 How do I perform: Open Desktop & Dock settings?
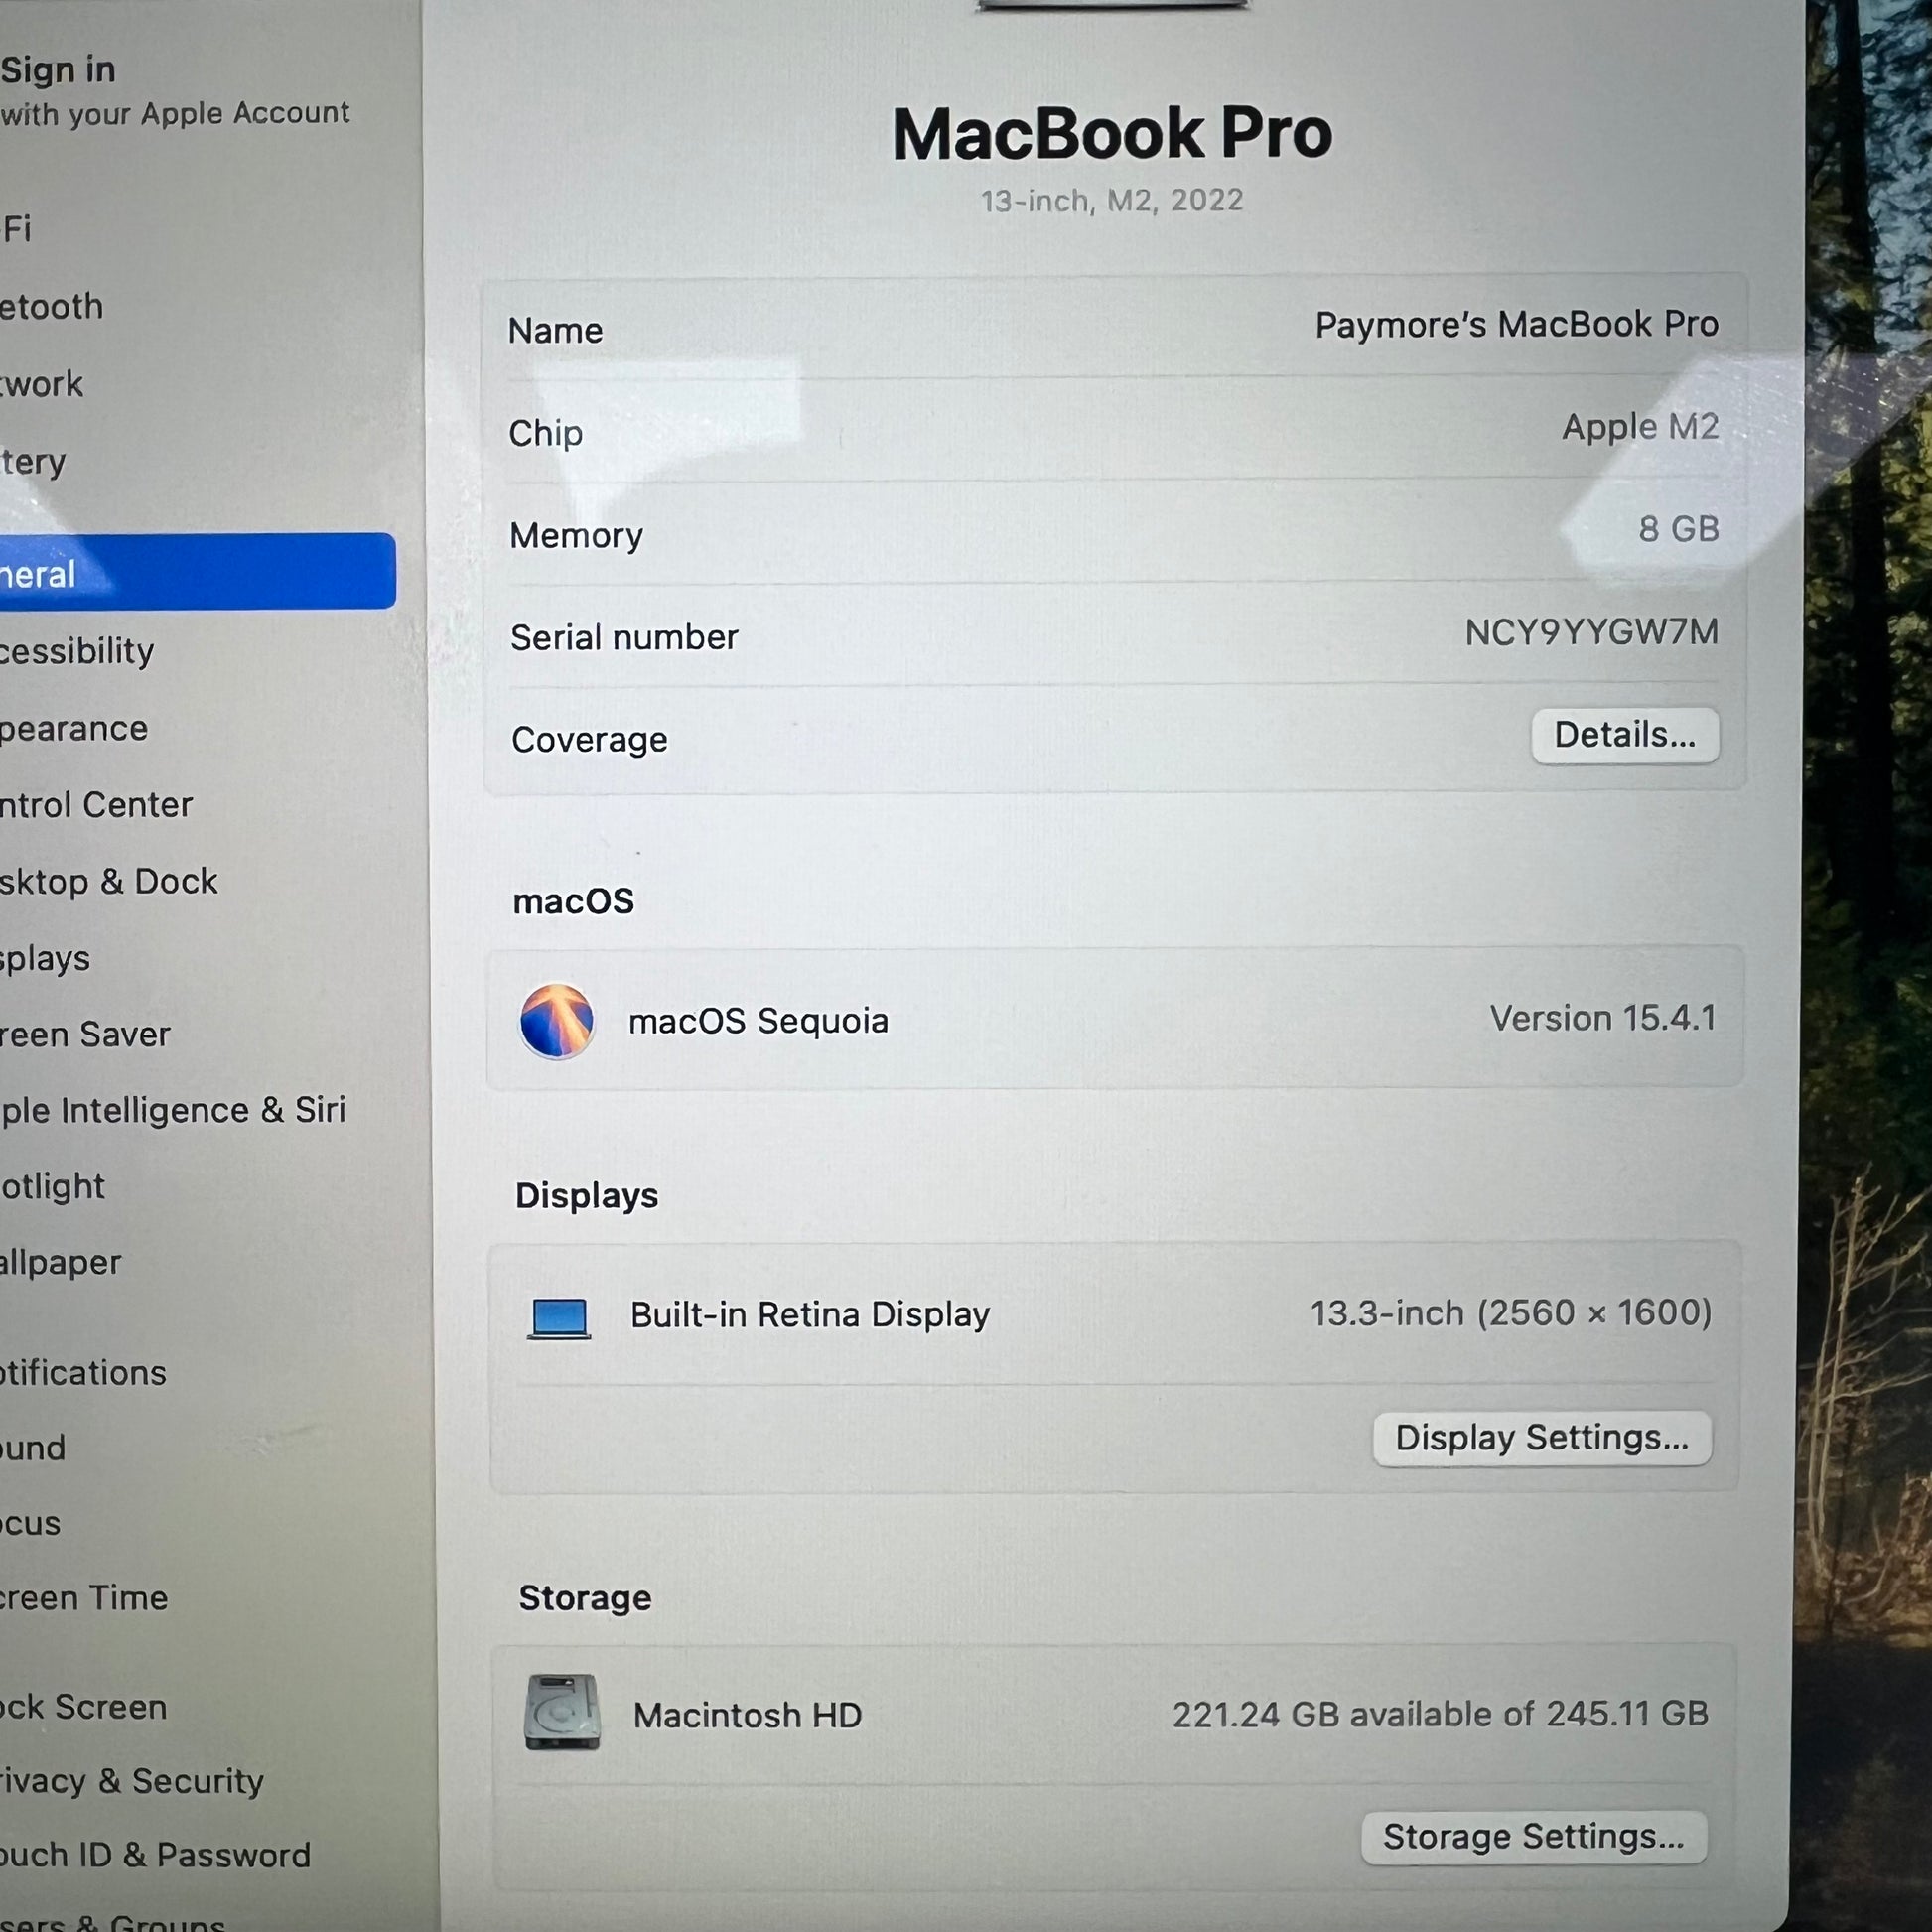point(109,882)
